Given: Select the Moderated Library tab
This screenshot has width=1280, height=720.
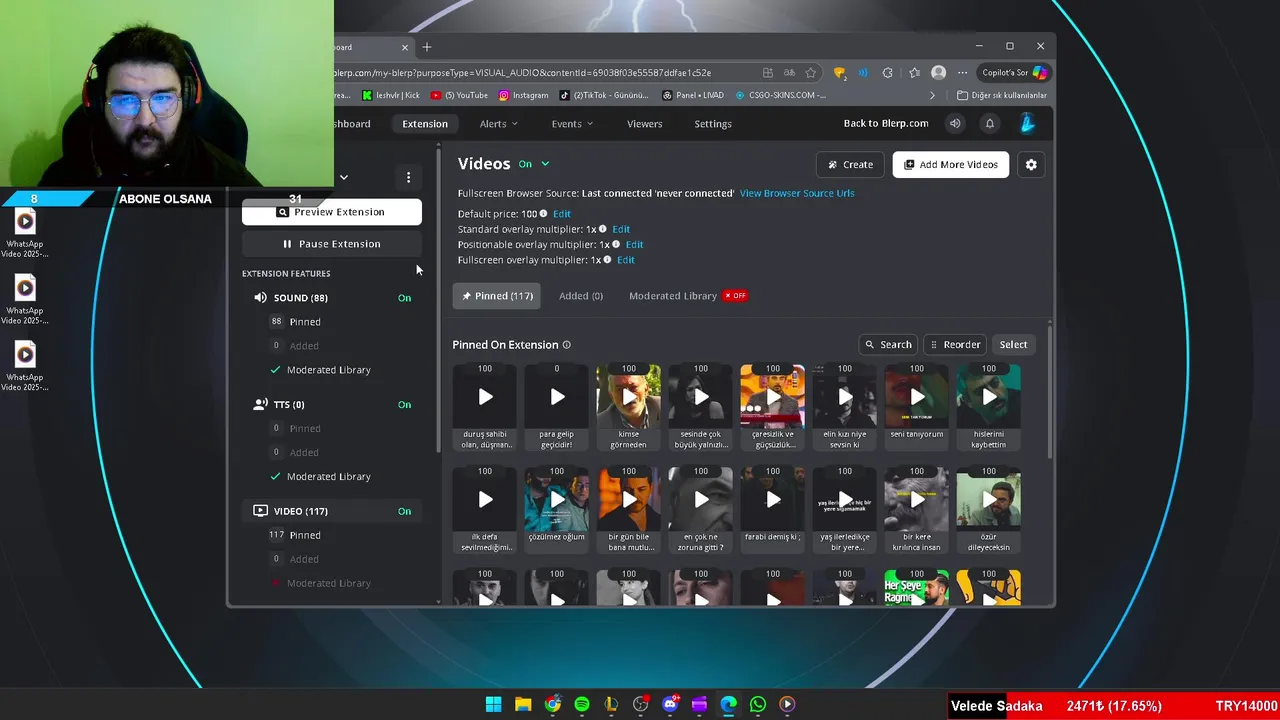Looking at the screenshot, I should [x=672, y=296].
